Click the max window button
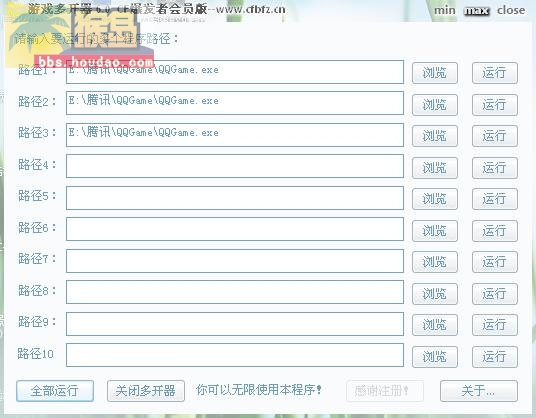This screenshot has height=418, width=536. coord(477,11)
